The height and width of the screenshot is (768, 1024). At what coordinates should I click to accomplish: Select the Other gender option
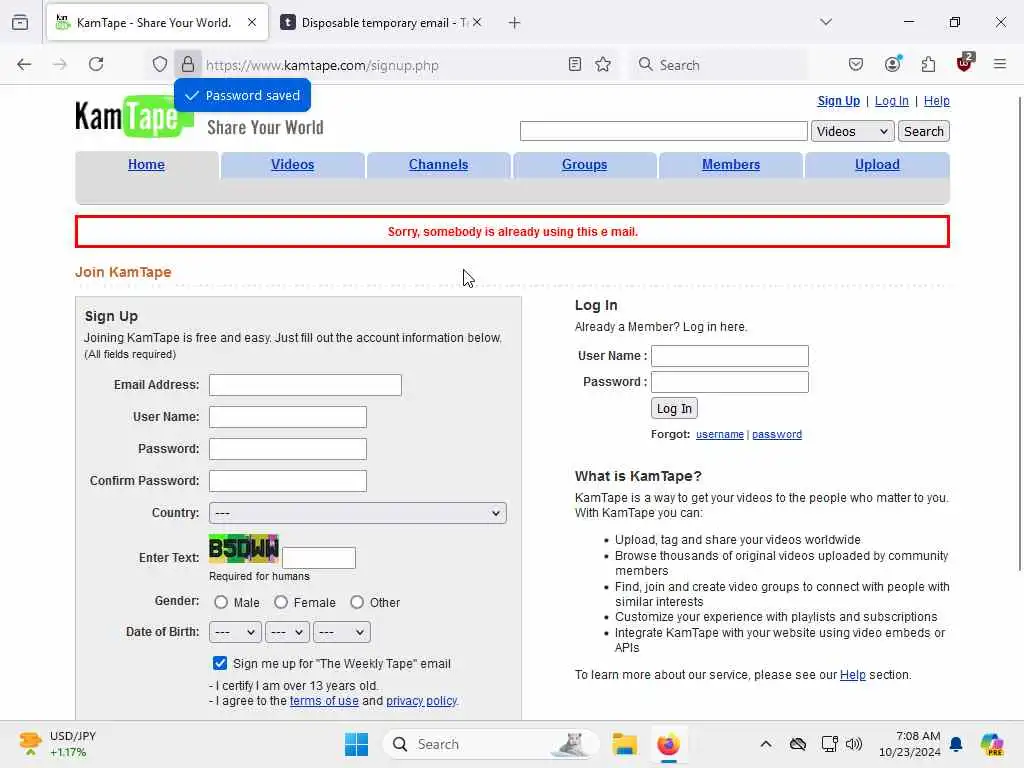357,602
